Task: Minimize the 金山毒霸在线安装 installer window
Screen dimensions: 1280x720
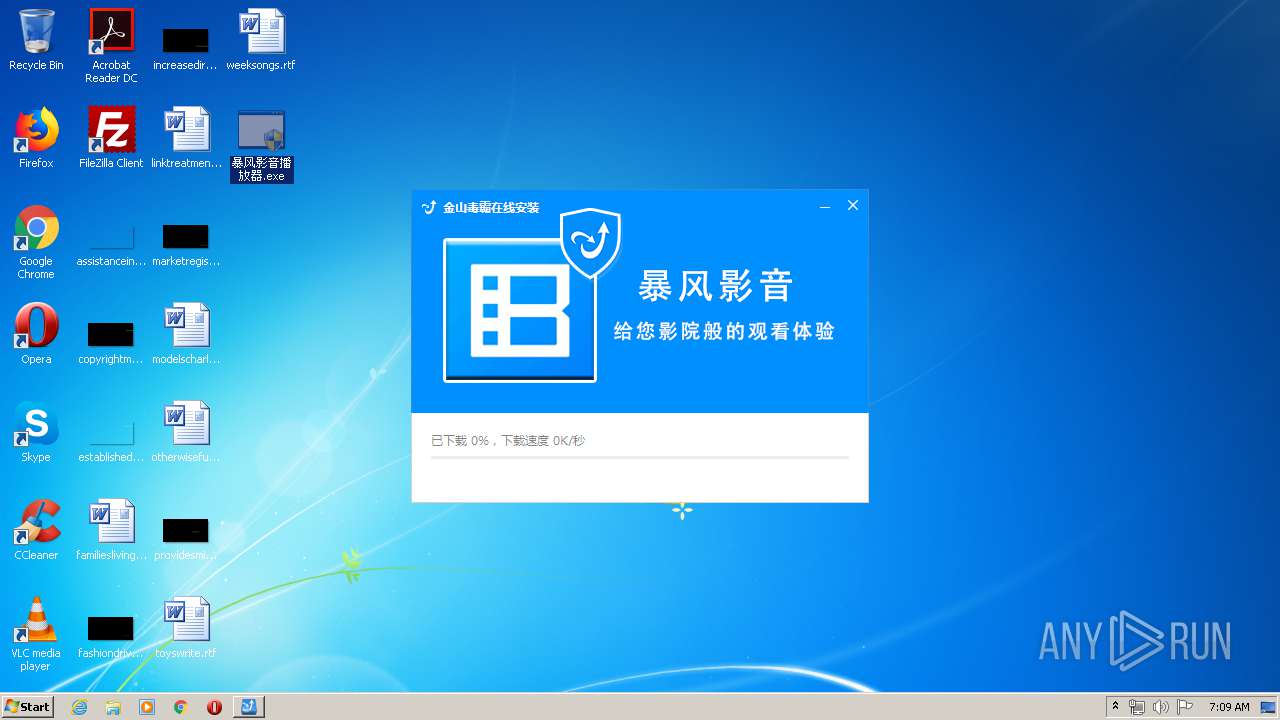Action: coord(825,206)
